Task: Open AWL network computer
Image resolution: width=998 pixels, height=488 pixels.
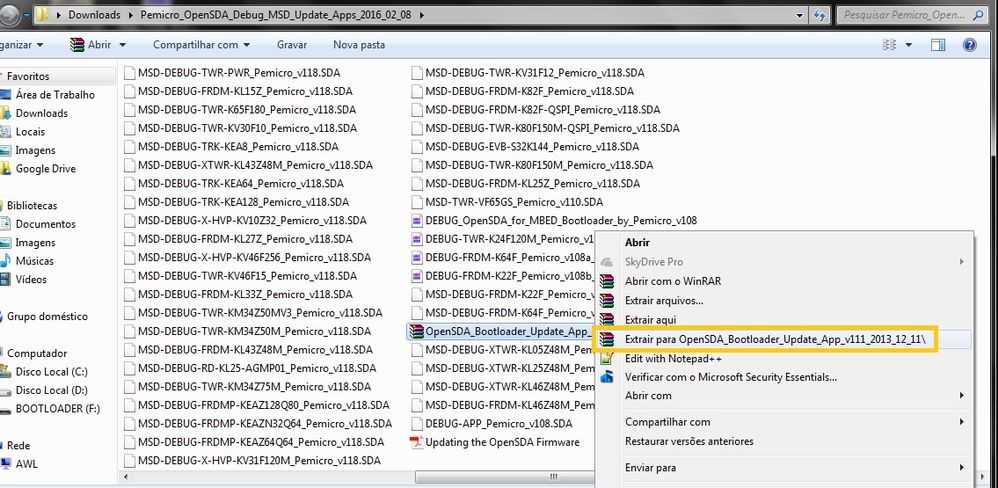Action: [x=26, y=464]
